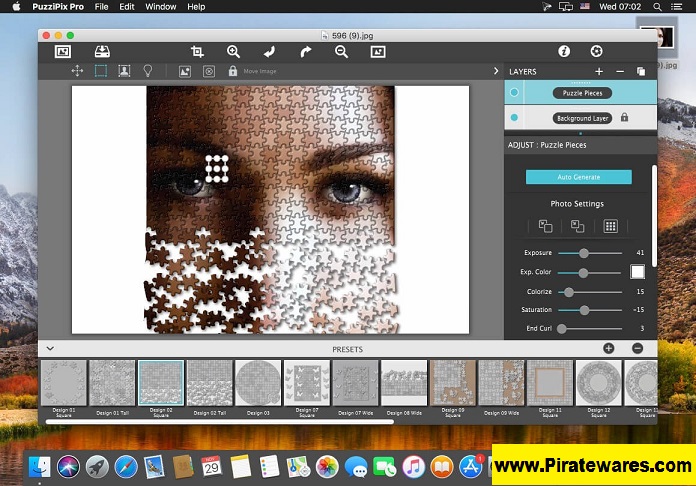Screen dimensions: 696x486
Task: Select the grid icon in Photo Settings
Action: (x=610, y=226)
